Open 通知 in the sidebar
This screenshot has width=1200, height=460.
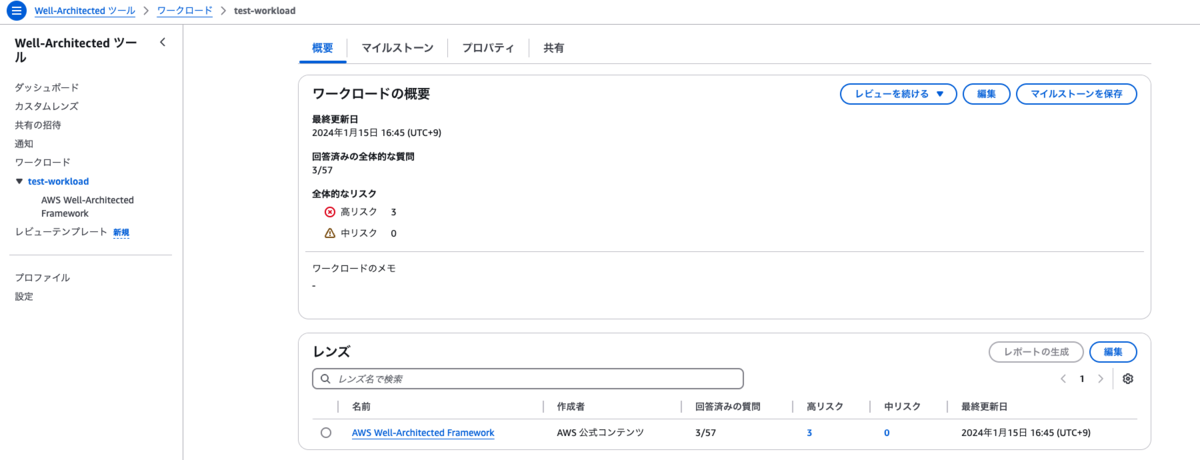(x=24, y=144)
